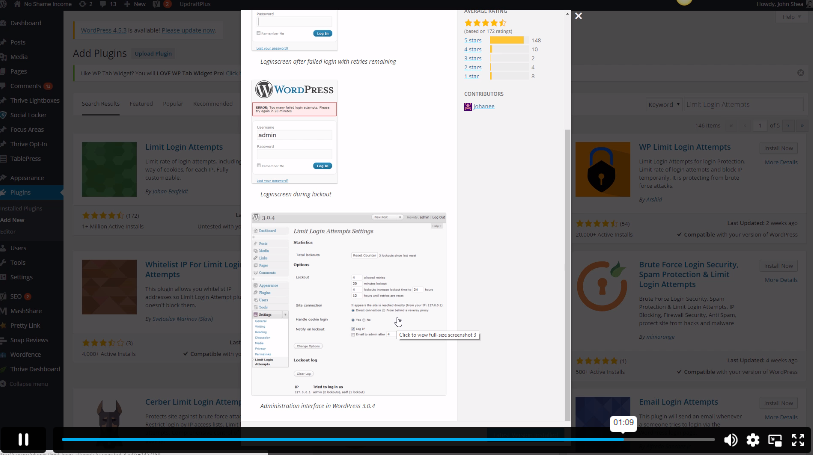Show 5 stars ratings

click(472, 40)
